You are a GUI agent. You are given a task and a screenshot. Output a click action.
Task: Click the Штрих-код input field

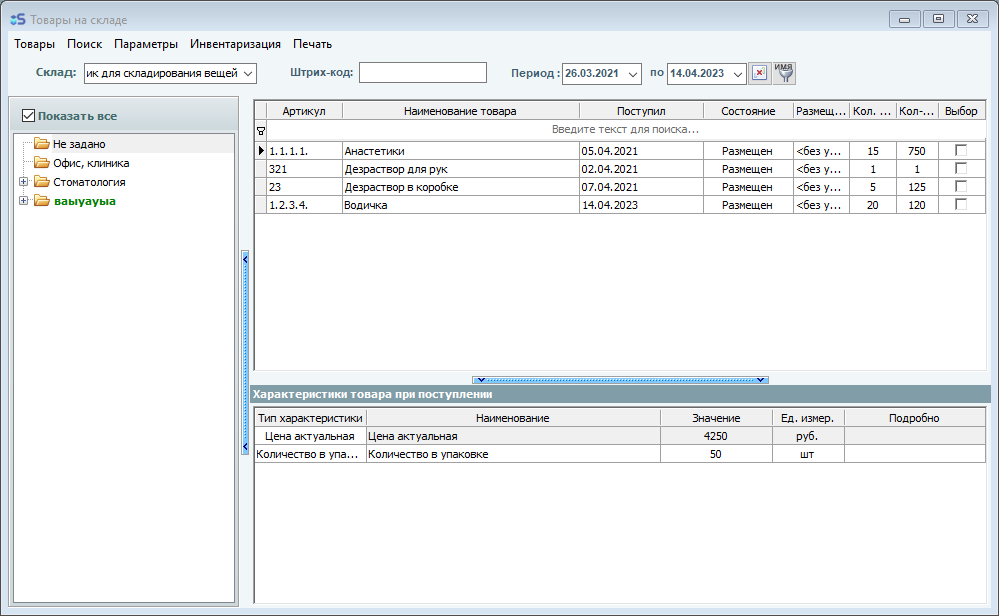422,73
